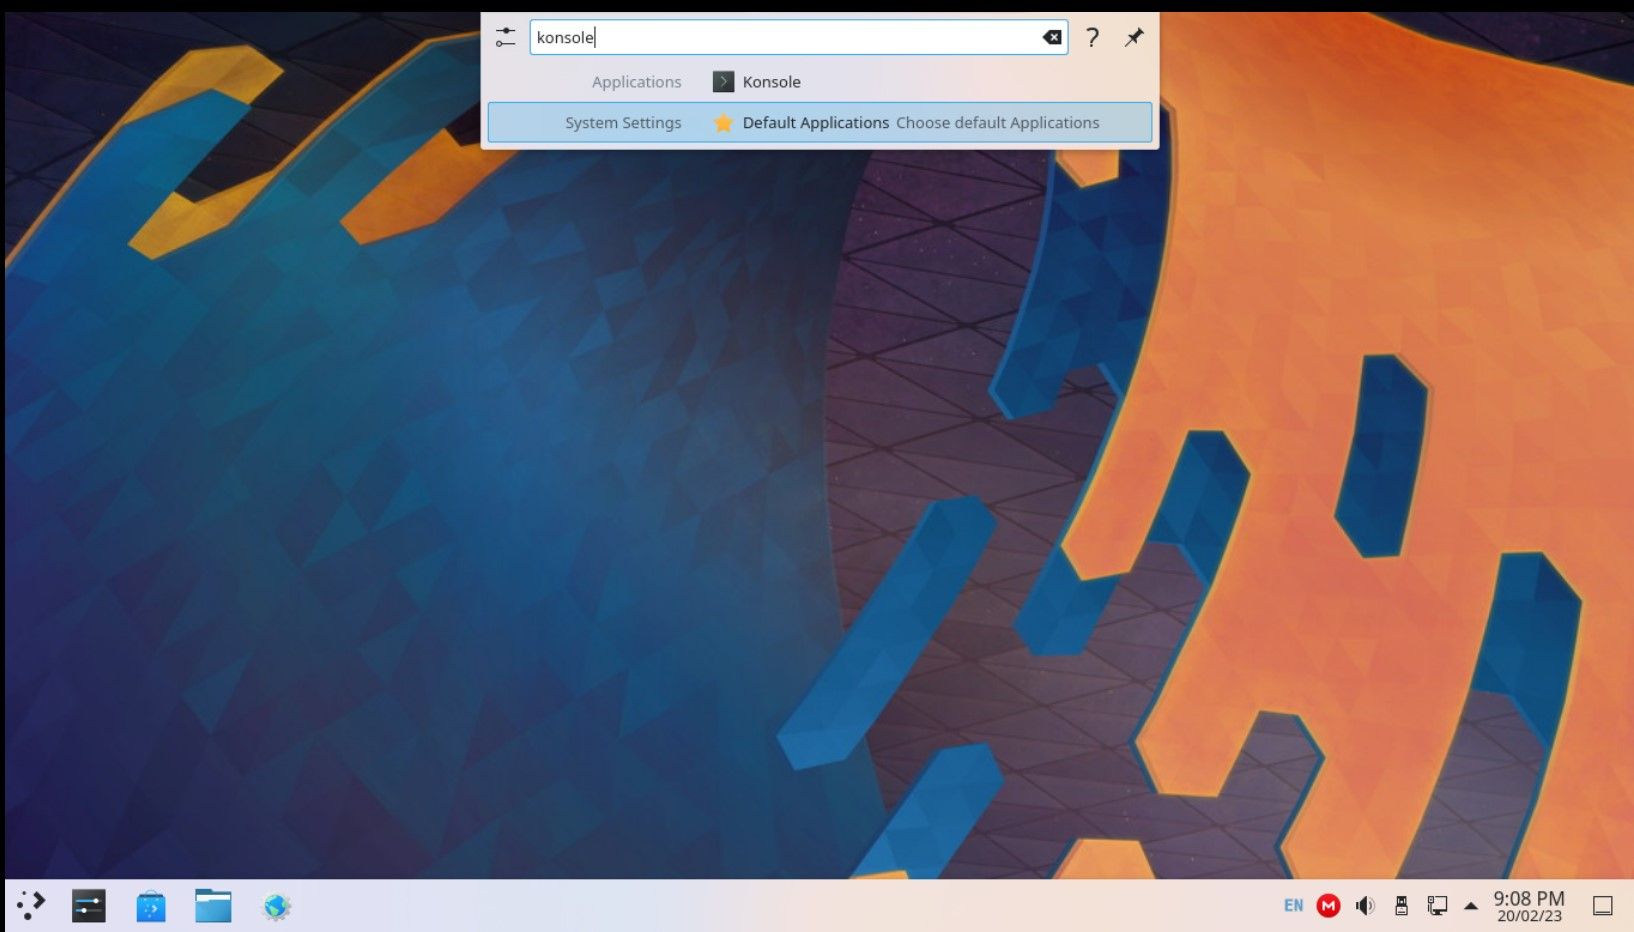Open the MEGA sync tray icon

click(x=1328, y=905)
